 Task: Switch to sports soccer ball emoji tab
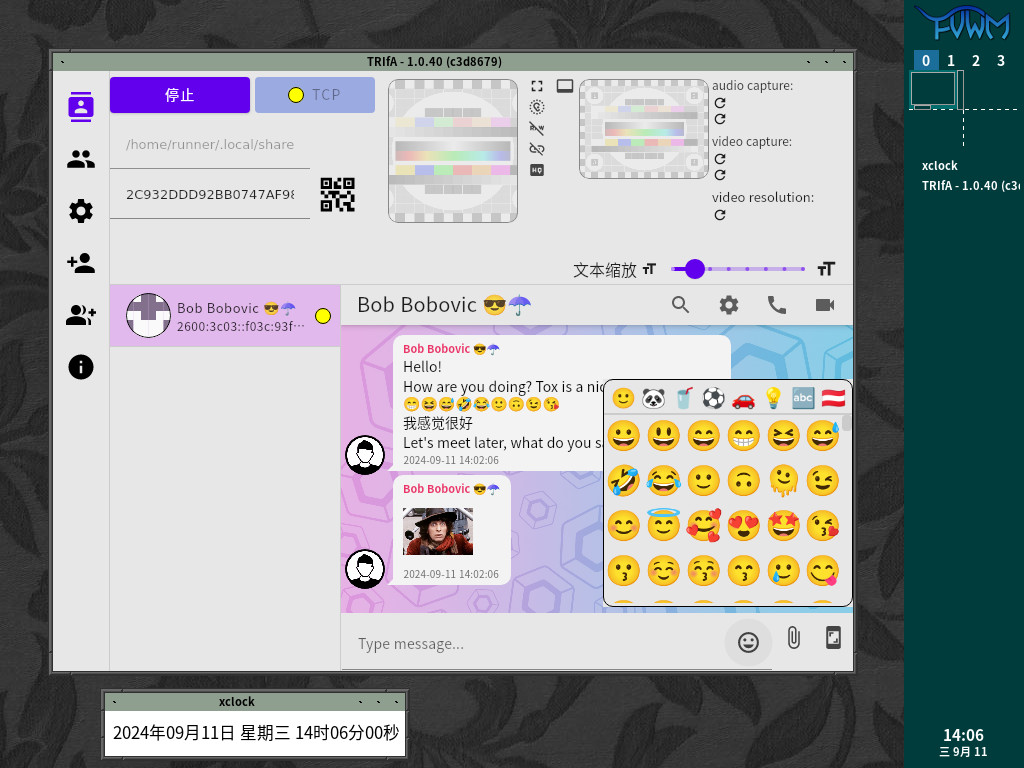pos(713,398)
